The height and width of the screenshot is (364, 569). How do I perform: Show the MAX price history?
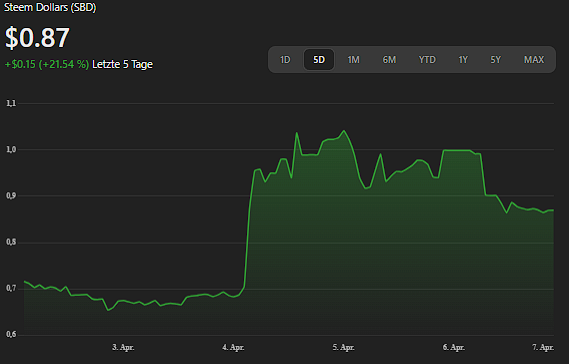(x=534, y=60)
